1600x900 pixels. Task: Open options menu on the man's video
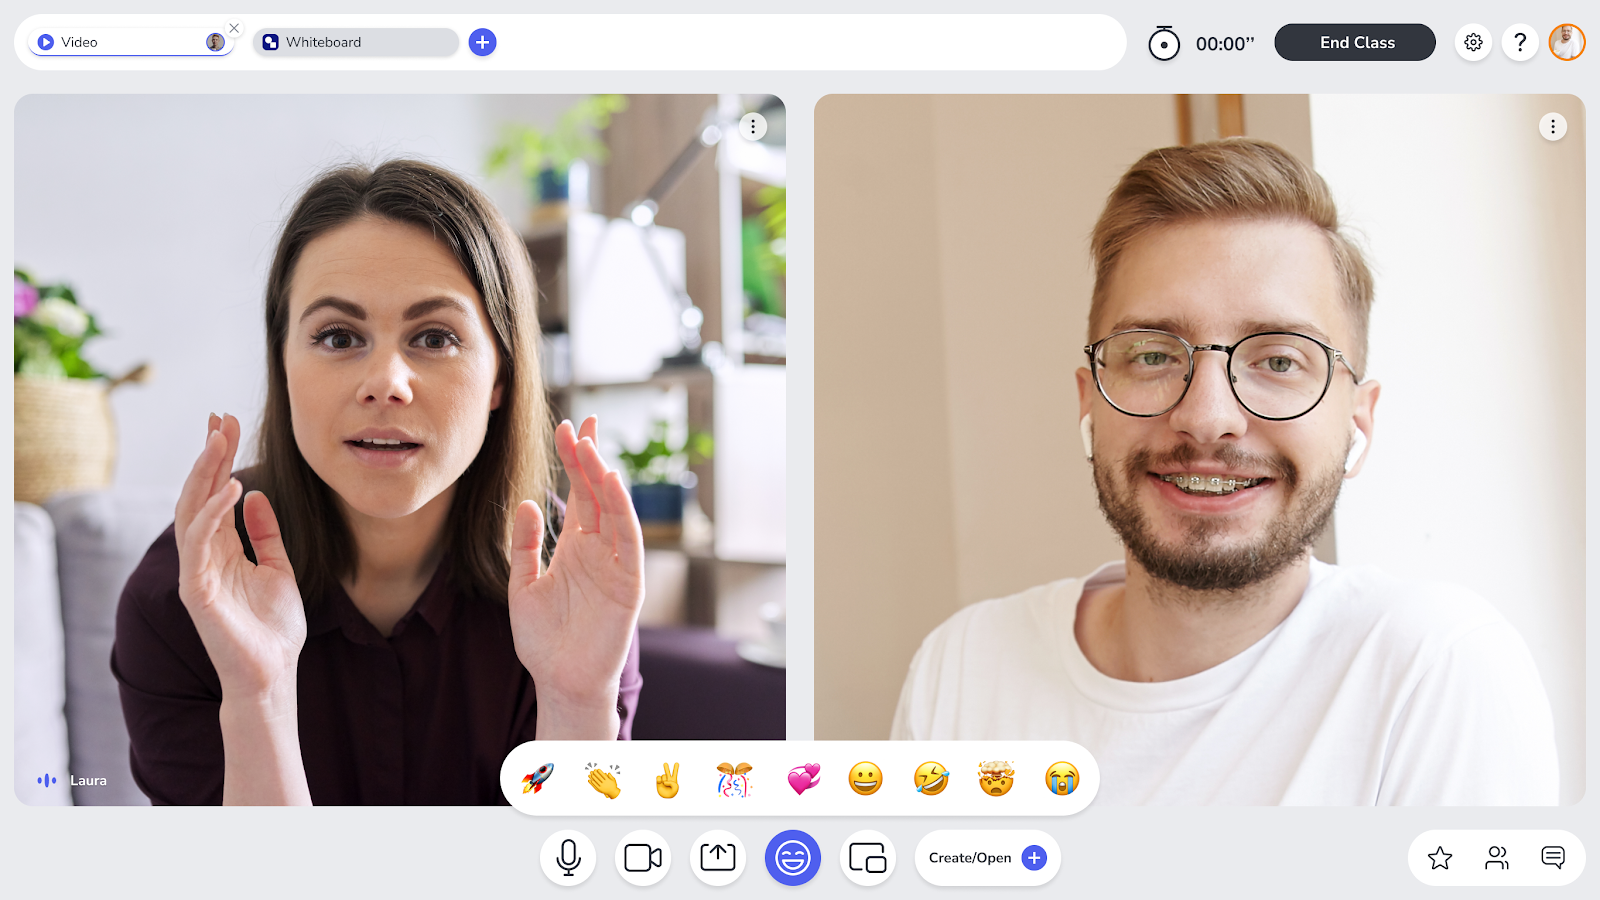(x=1553, y=126)
